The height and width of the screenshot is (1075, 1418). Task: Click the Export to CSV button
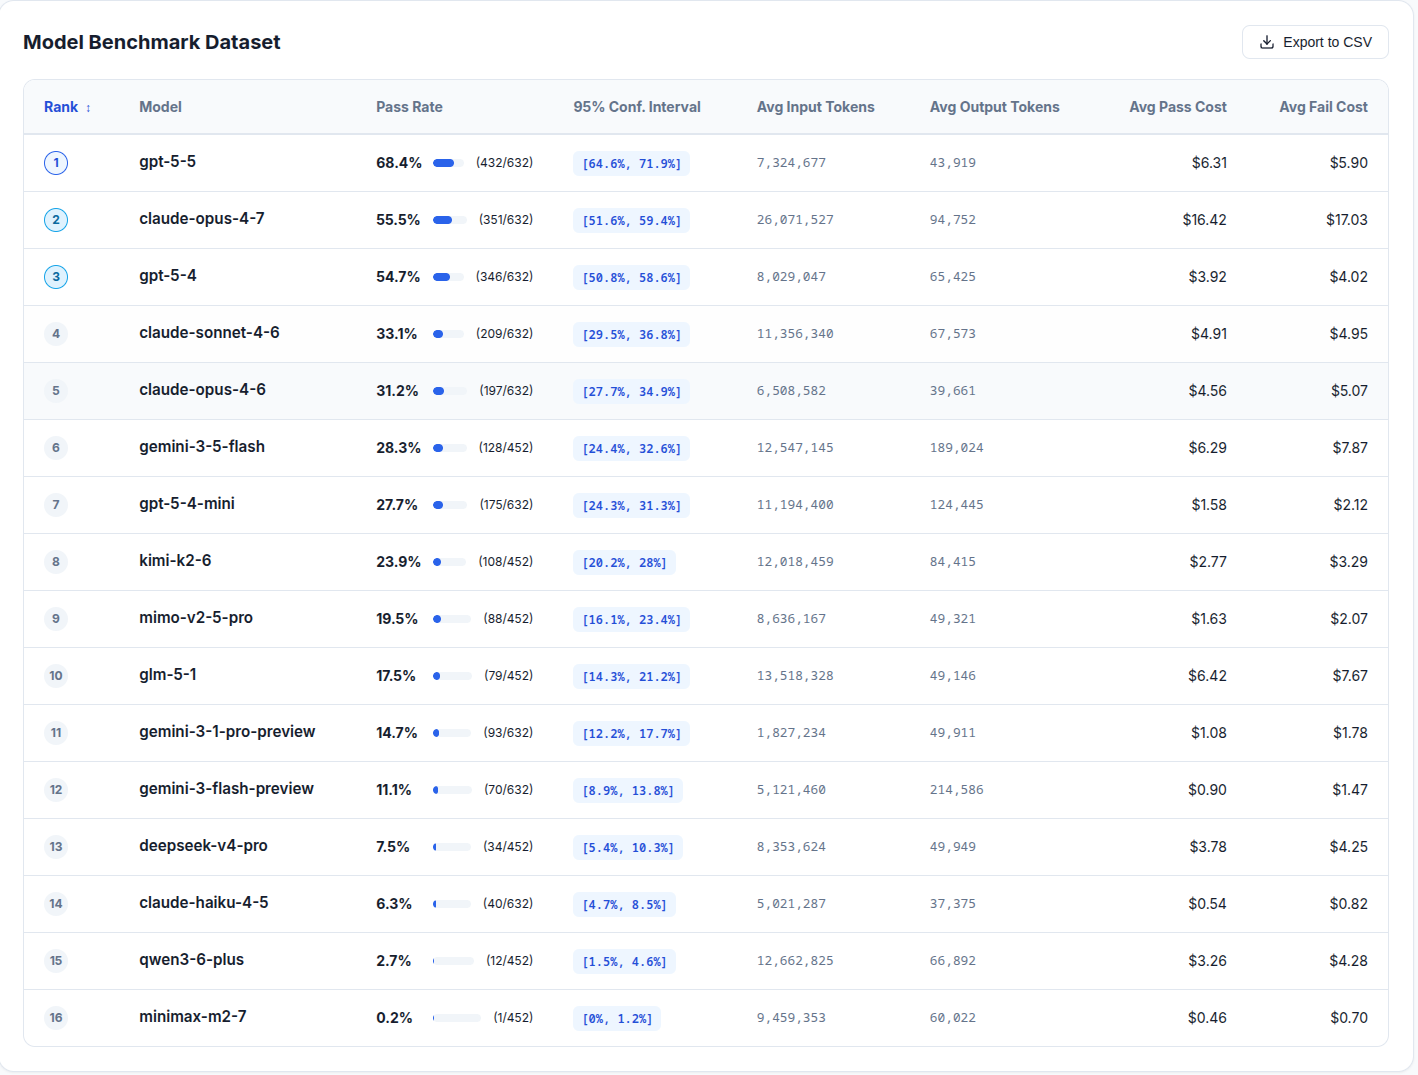coord(1315,42)
